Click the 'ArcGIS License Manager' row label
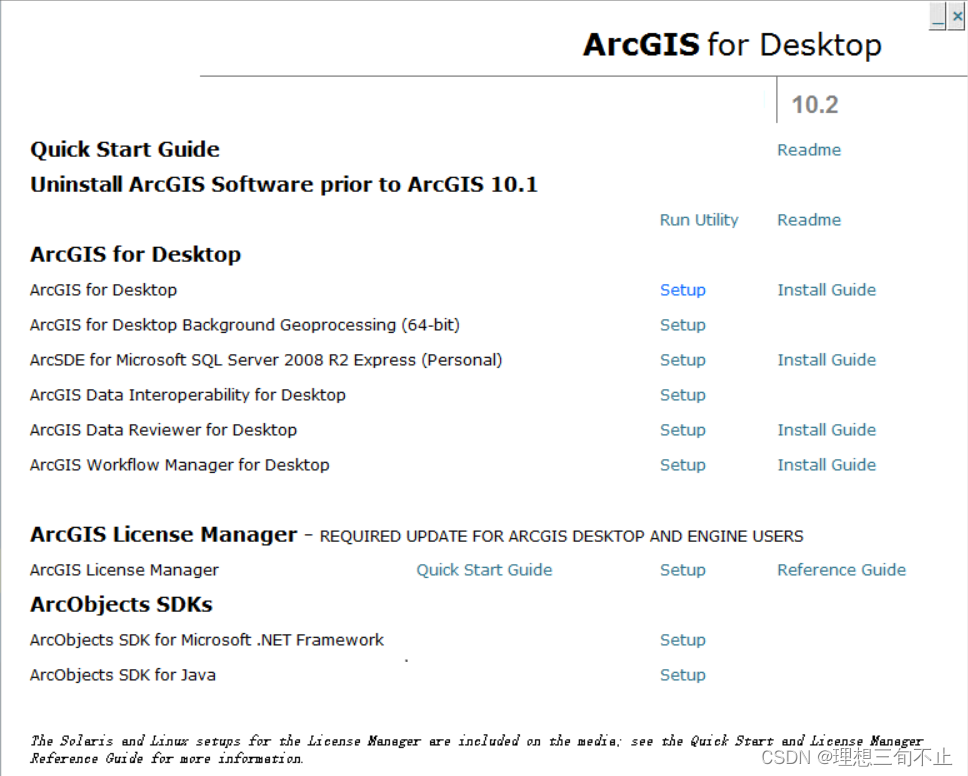This screenshot has height=776, width=968. 124,570
